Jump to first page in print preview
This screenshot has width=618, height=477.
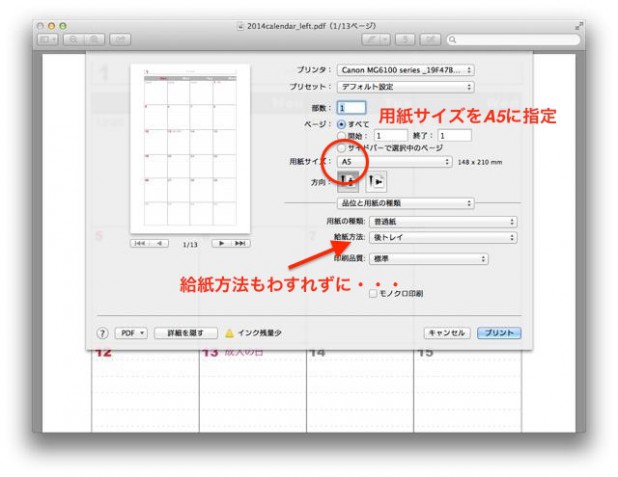[x=140, y=243]
